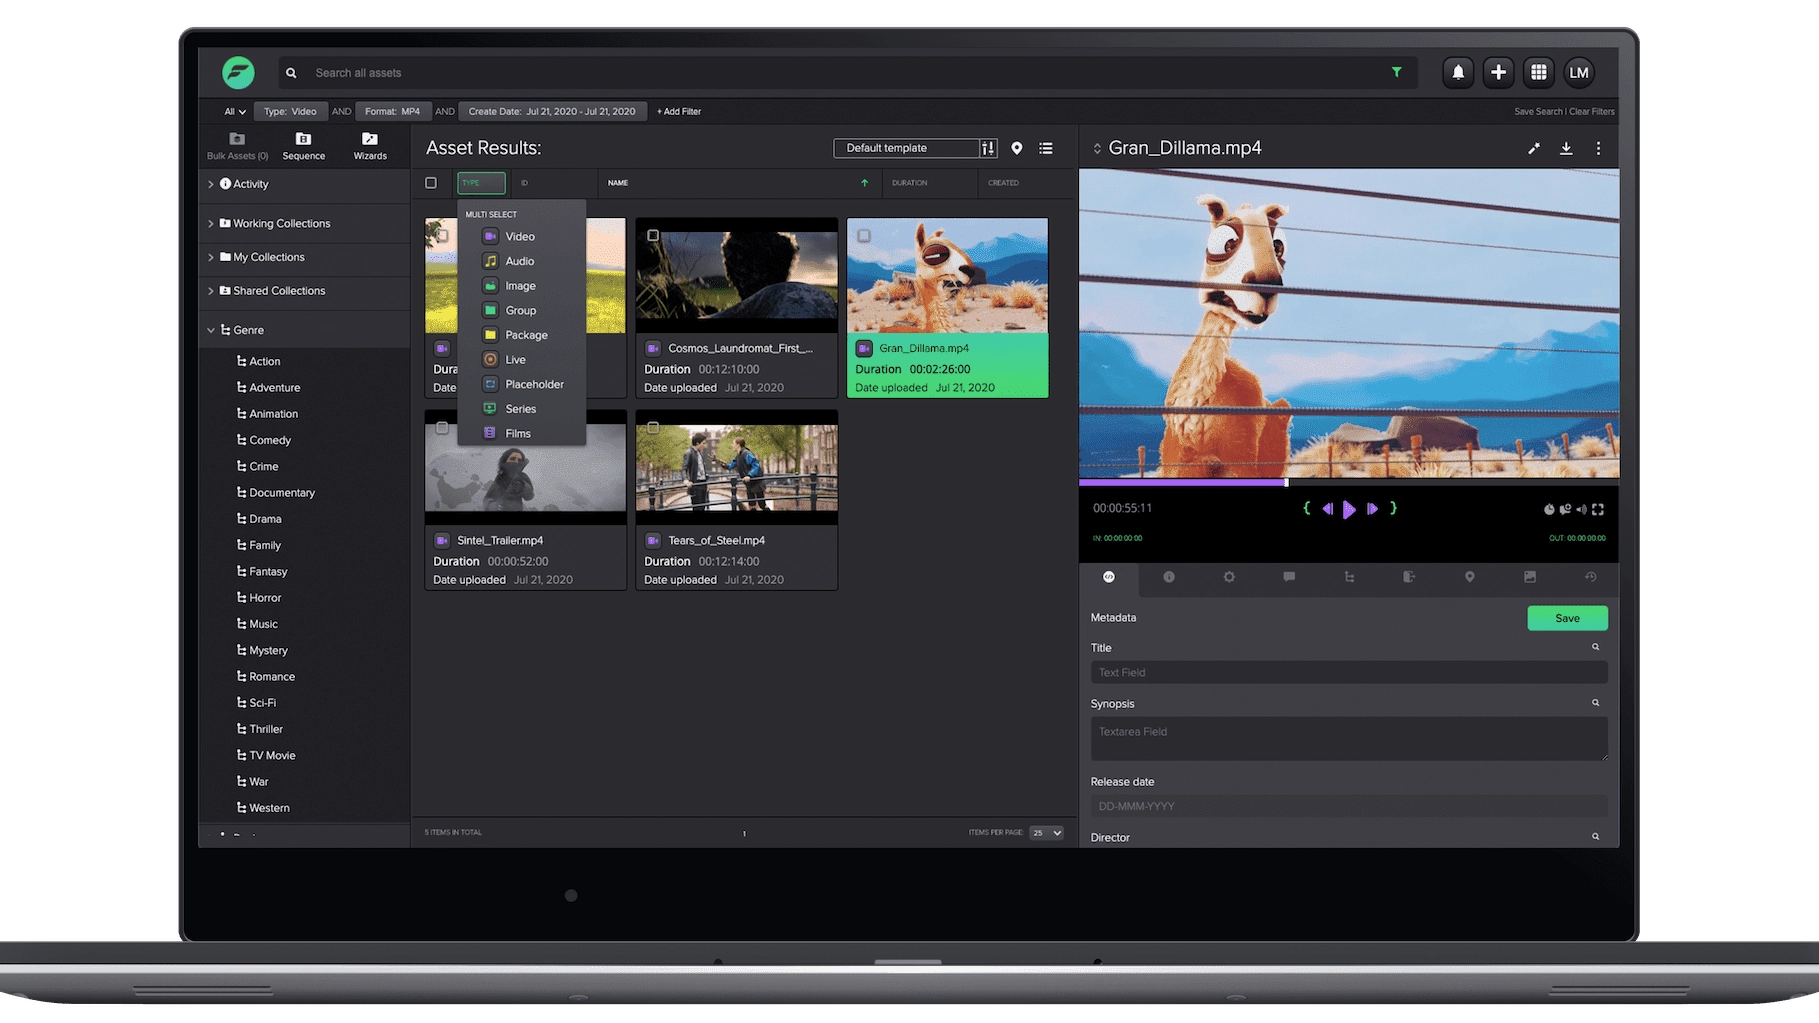Image resolution: width=1819 pixels, height=1023 pixels.
Task: Save the metadata changes
Action: pos(1567,618)
